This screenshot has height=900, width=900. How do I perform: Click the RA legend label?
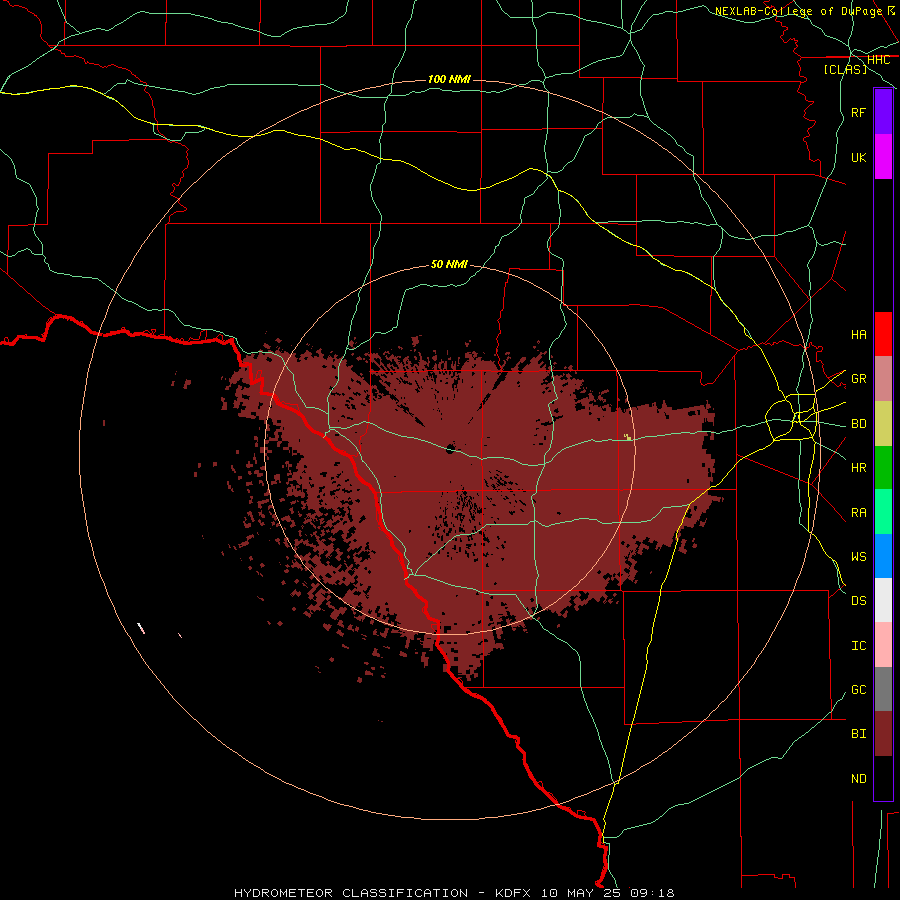click(859, 513)
